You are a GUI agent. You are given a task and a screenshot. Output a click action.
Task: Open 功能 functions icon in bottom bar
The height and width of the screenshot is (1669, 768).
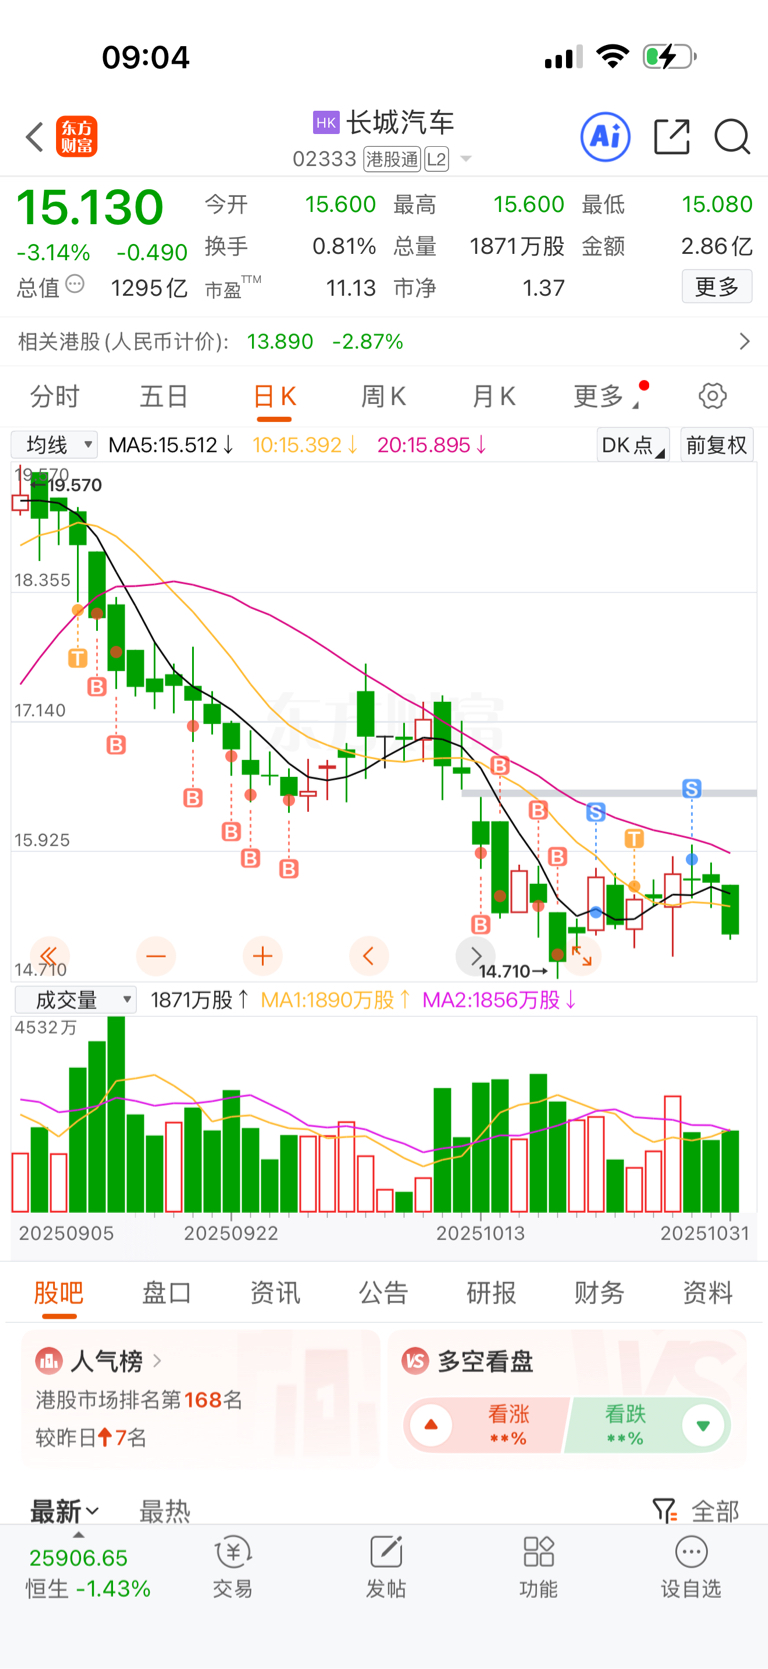pos(538,1552)
